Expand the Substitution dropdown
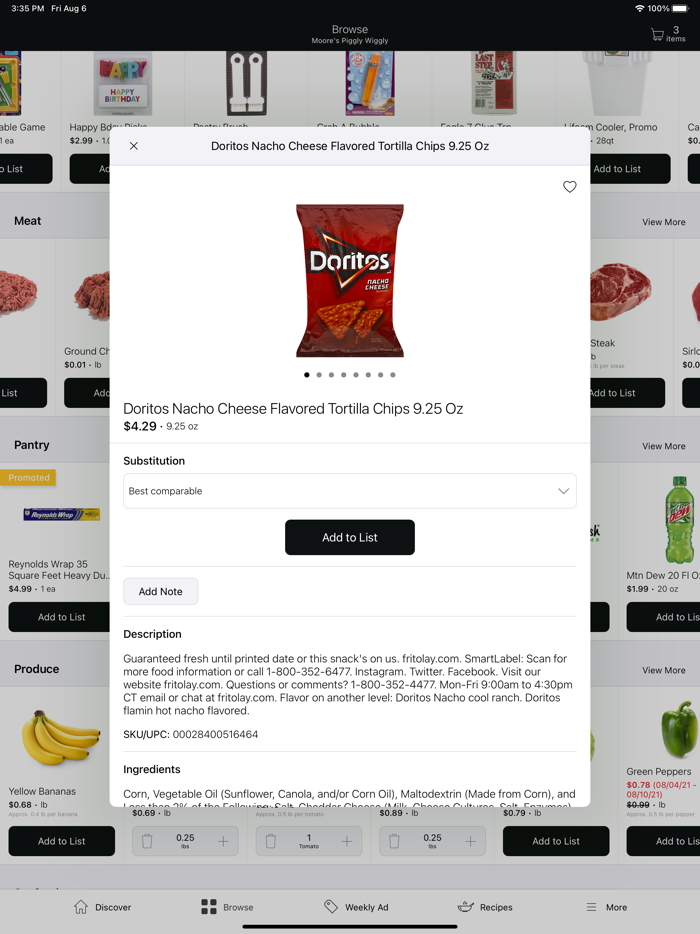The height and width of the screenshot is (934, 700). pos(350,491)
